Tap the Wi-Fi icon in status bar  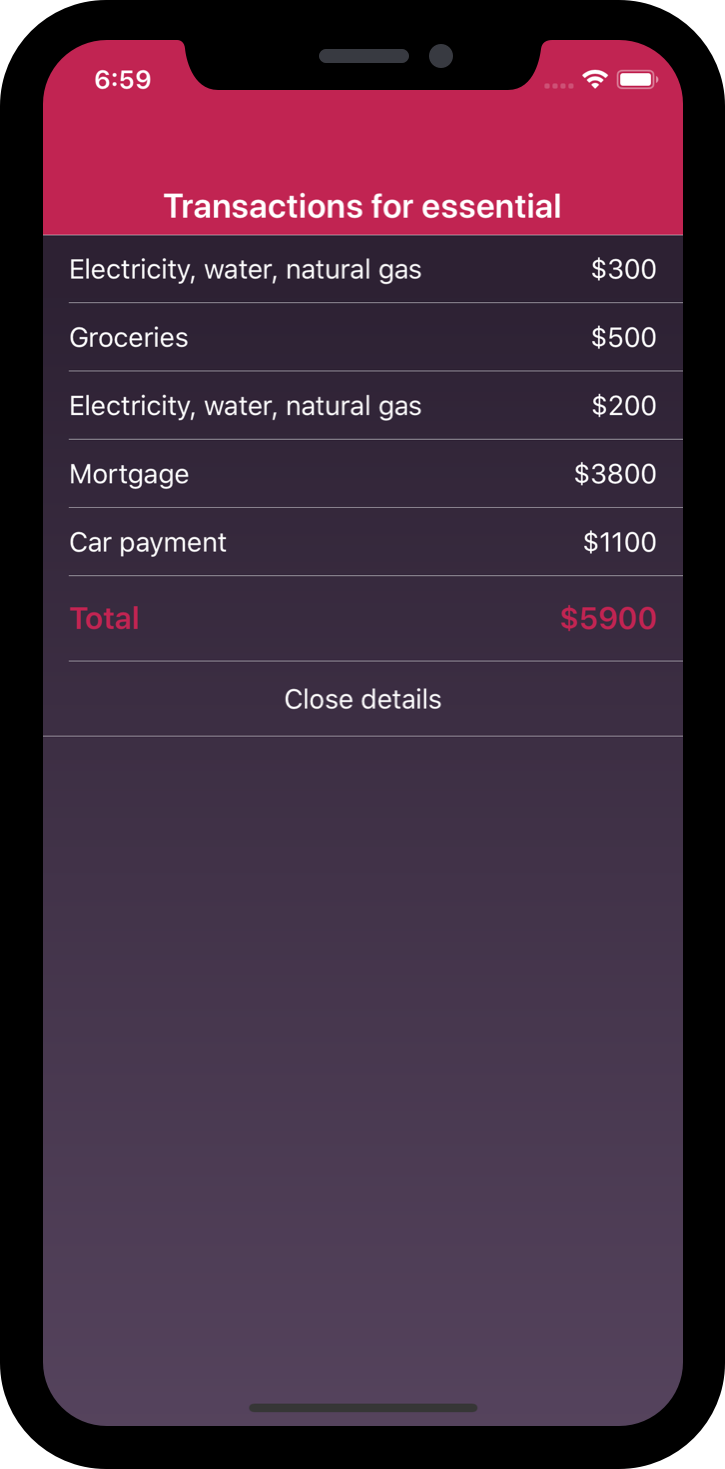coord(595,80)
